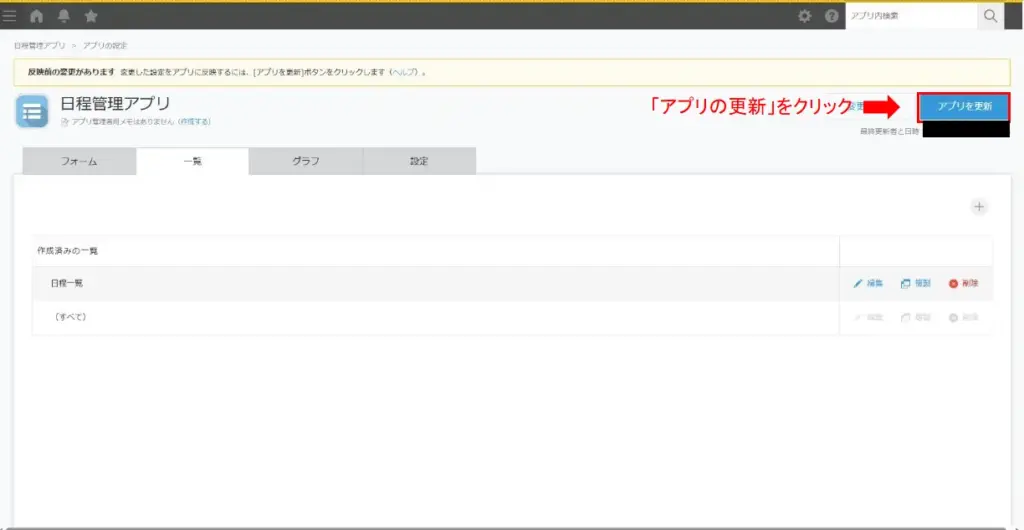Click the アプリを更新 button
Image resolution: width=1024 pixels, height=530 pixels.
pos(965,107)
